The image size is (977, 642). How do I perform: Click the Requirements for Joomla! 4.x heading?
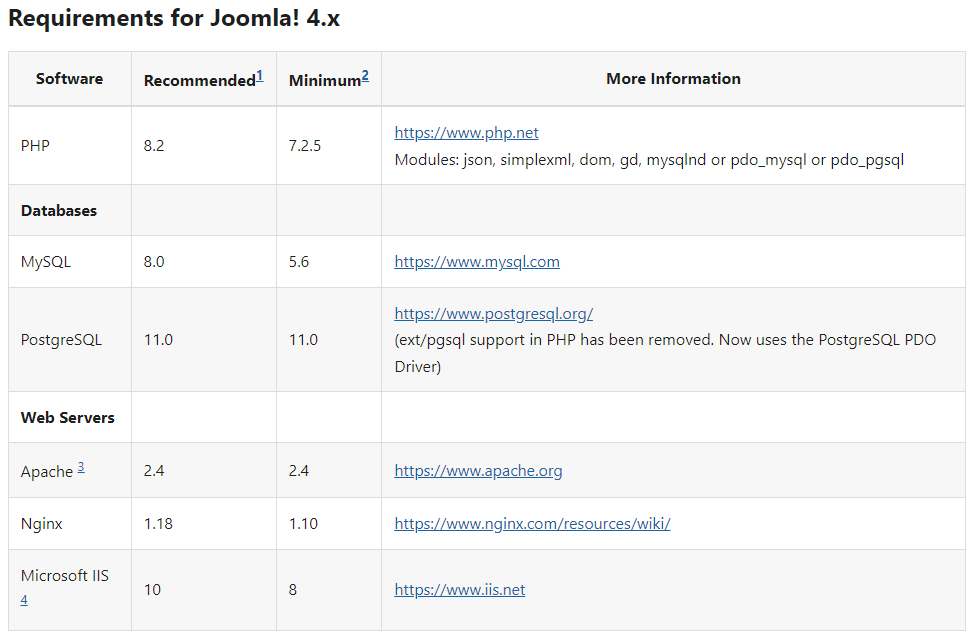click(174, 19)
